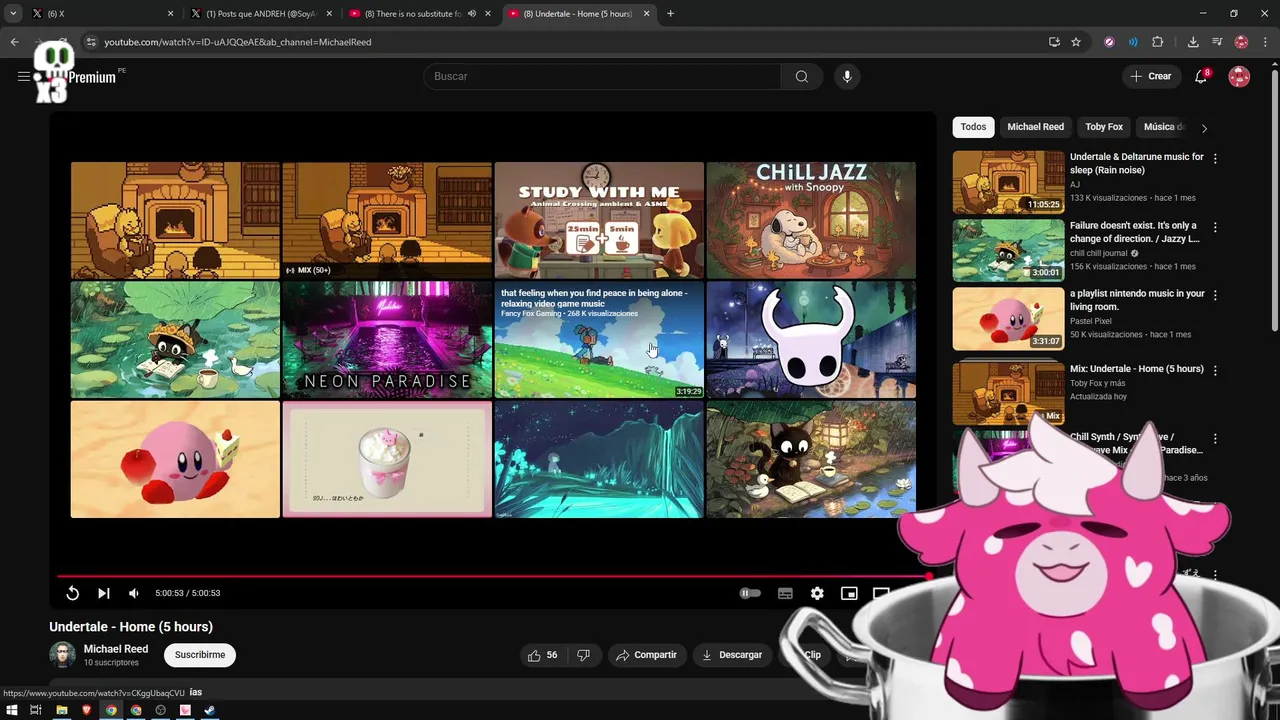Viewport: 1280px width, 720px height.
Task: Open the Mix (50+) endscreen playlist
Action: coord(387,220)
